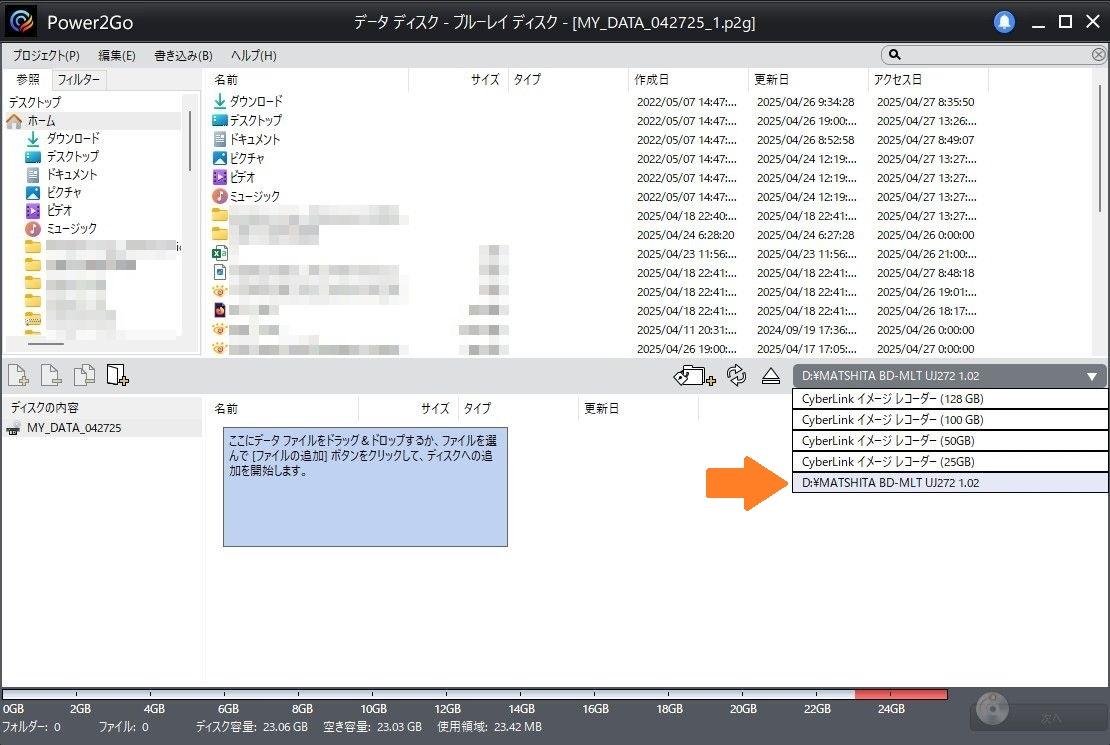The height and width of the screenshot is (745, 1110).
Task: Click the folder tree vertical scrollbar
Action: click(190, 142)
